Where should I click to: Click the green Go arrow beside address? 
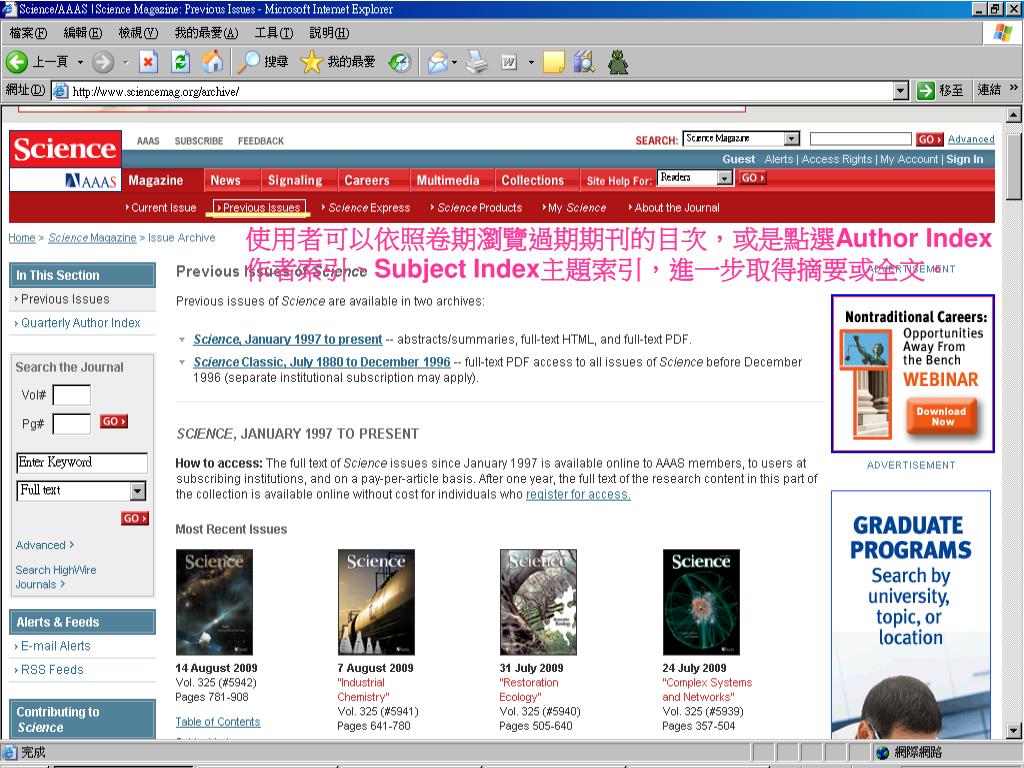[926, 91]
